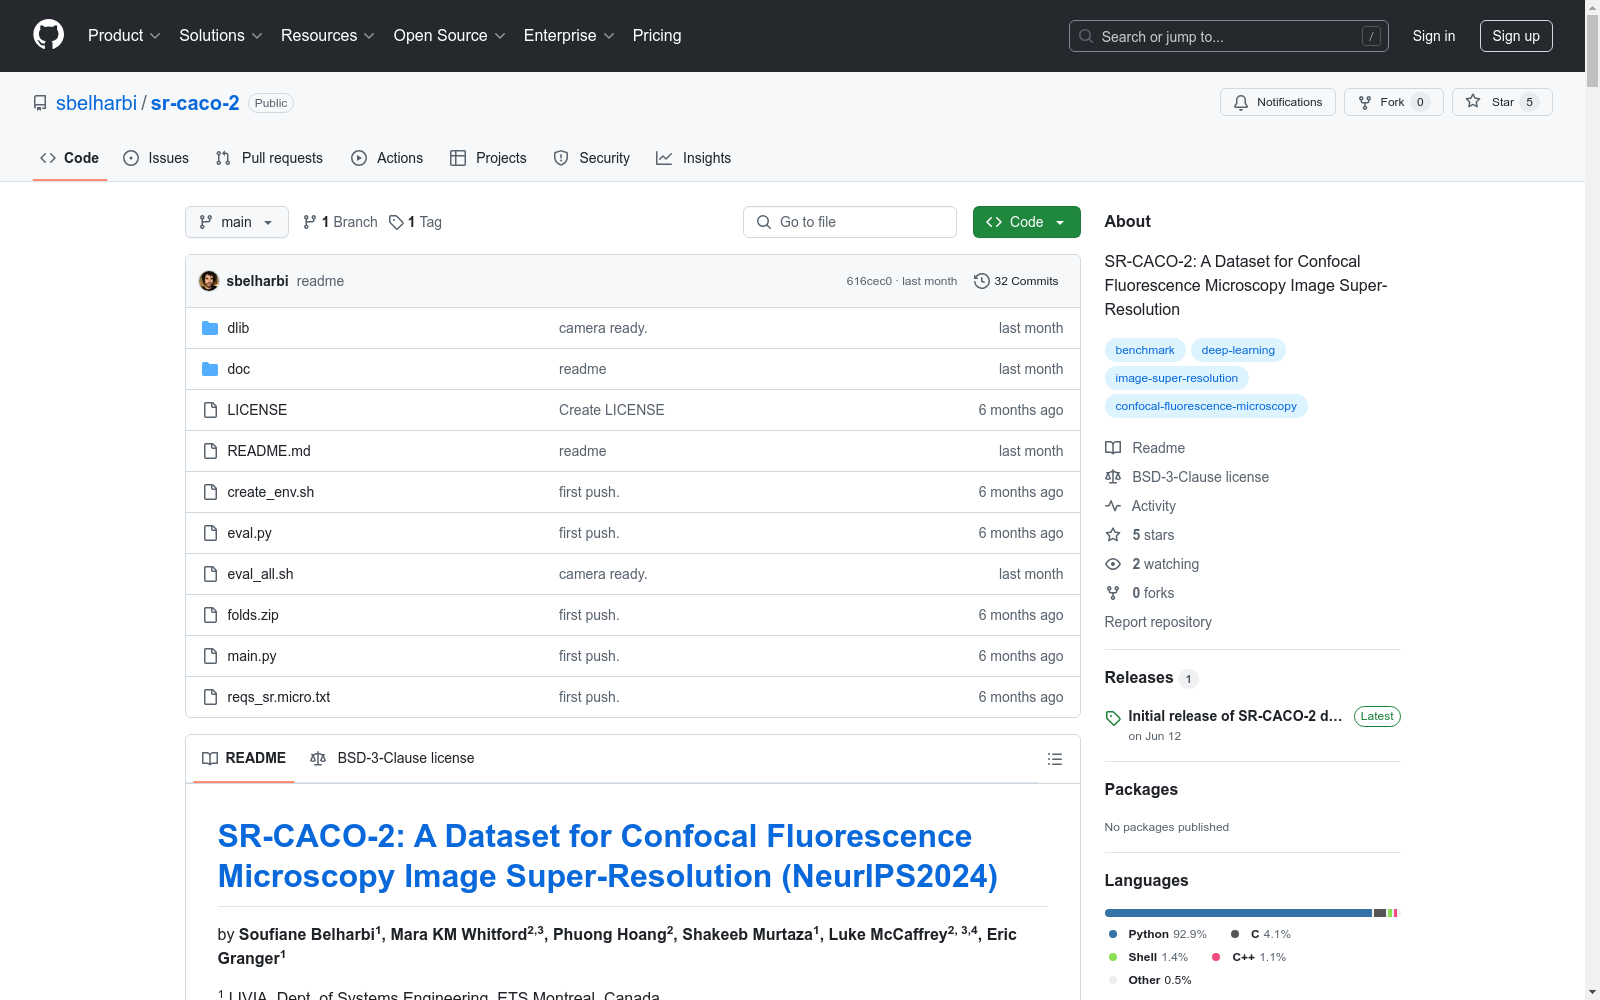Expand the Resources menu
This screenshot has width=1600, height=1000.
coord(328,35)
